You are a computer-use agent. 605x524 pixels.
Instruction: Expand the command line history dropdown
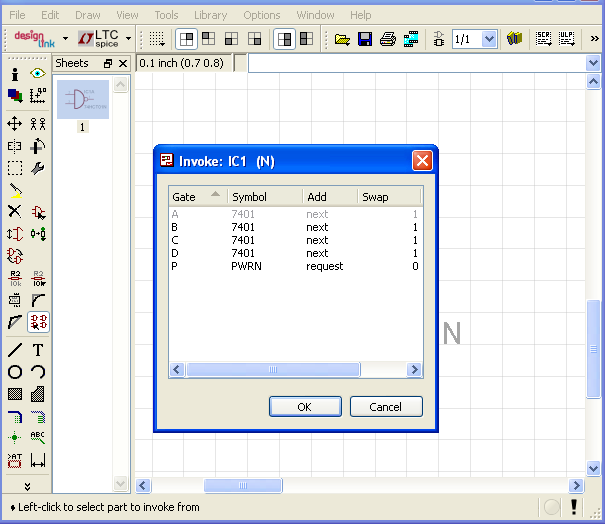593,63
